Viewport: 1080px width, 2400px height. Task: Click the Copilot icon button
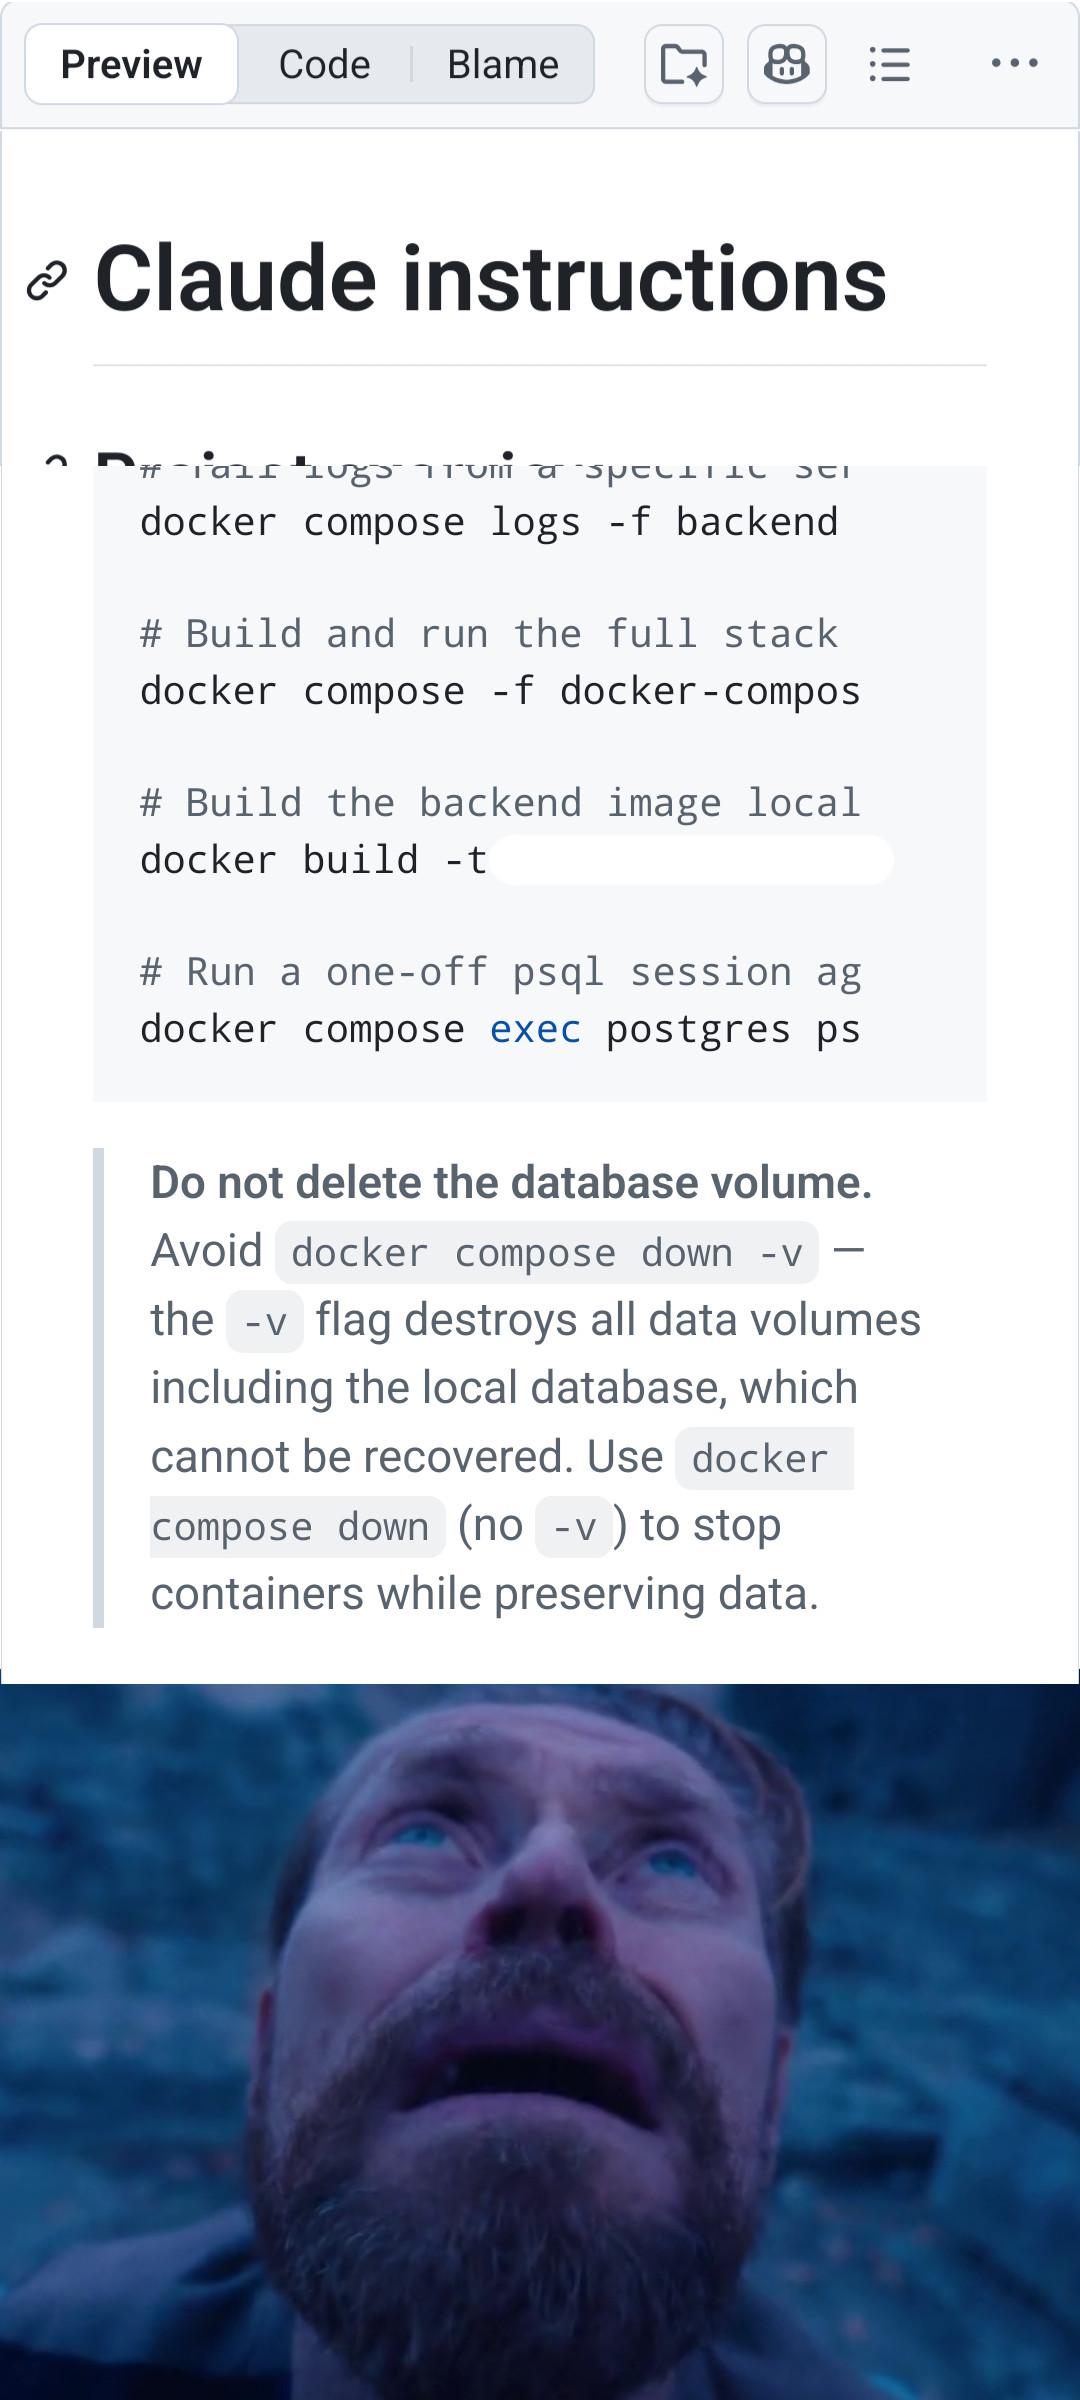pos(787,65)
